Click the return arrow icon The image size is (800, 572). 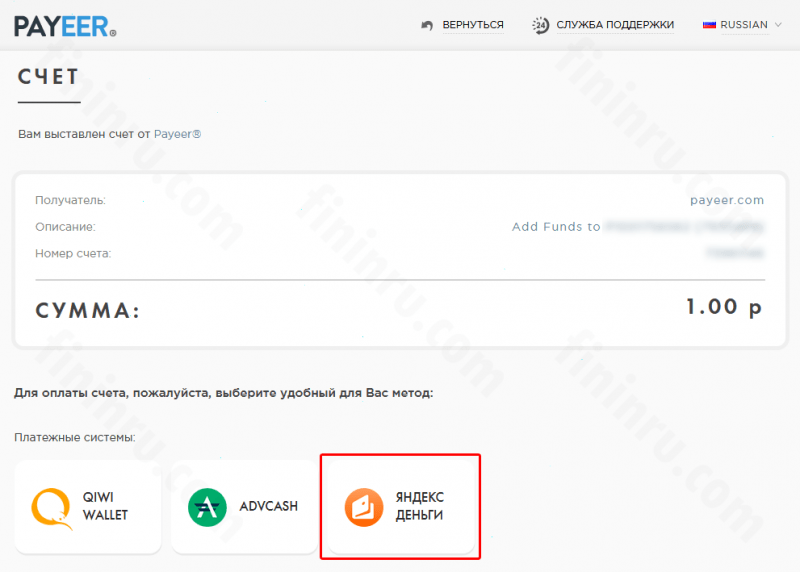pyautogui.click(x=427, y=25)
